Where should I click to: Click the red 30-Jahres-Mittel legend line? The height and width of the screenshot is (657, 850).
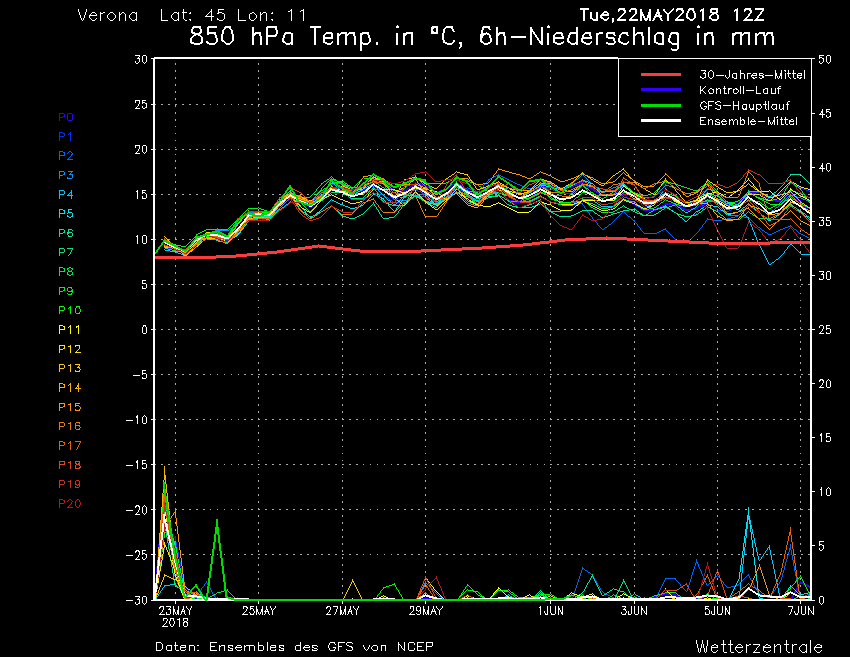point(661,74)
